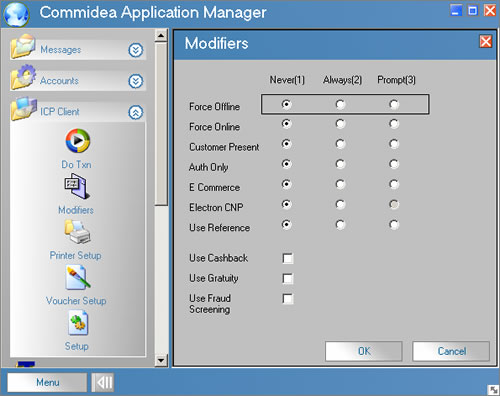
Task: Click the ICP Client folder icon
Action: click(x=23, y=108)
